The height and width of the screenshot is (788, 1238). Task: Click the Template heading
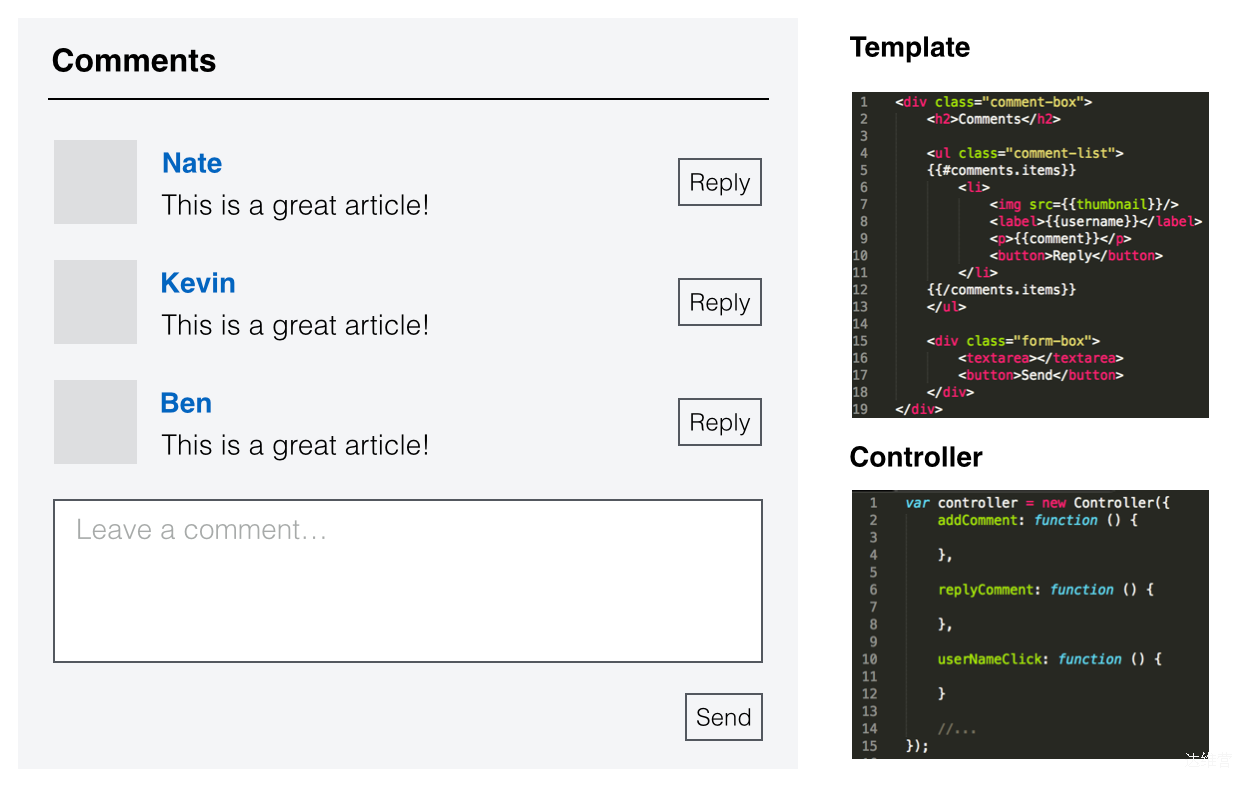[910, 47]
